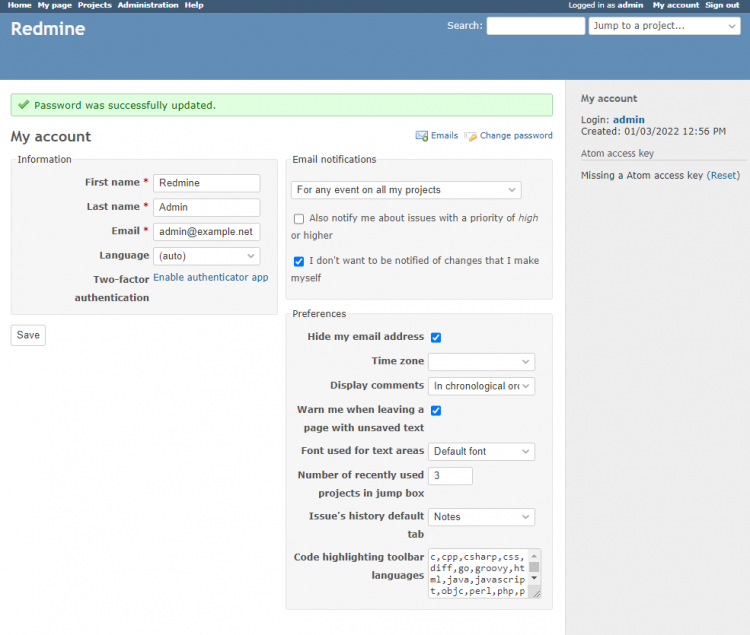Open the Language dropdown

point(207,256)
